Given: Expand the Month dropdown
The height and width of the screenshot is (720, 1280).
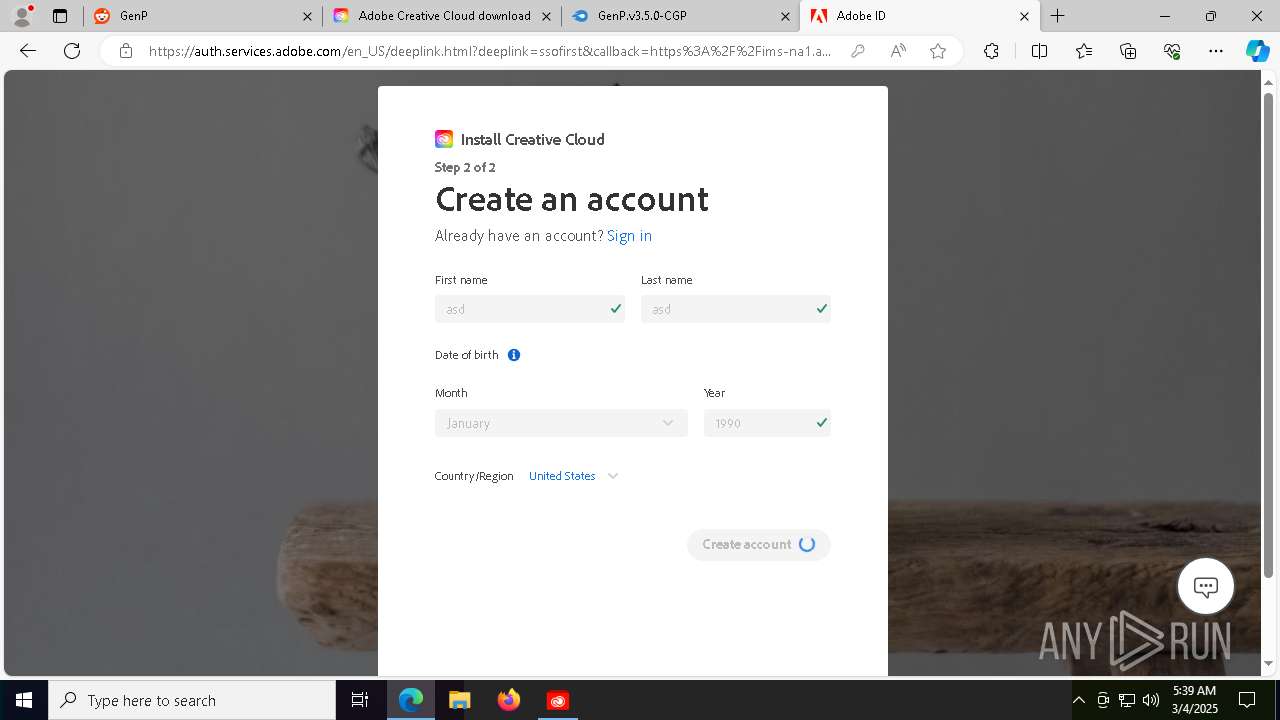Looking at the screenshot, I should tap(561, 423).
